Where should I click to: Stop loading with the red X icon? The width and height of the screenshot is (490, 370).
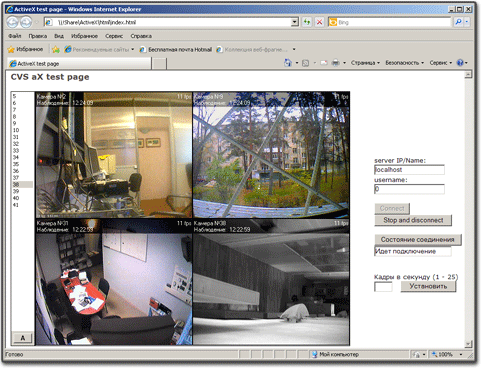[x=319, y=22]
